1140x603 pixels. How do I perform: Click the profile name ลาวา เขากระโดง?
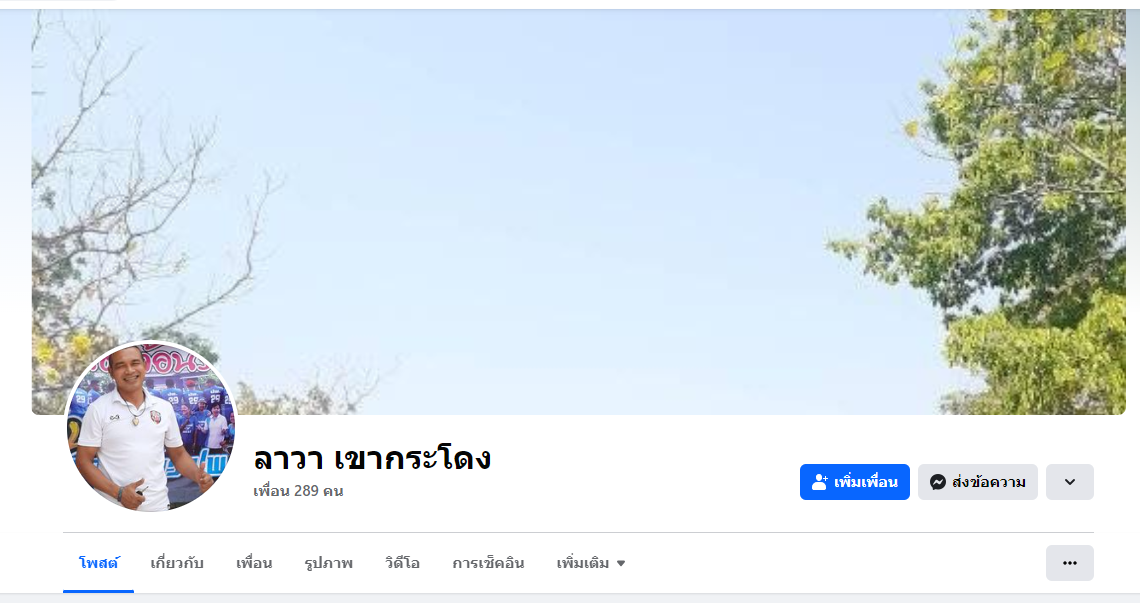(x=372, y=458)
